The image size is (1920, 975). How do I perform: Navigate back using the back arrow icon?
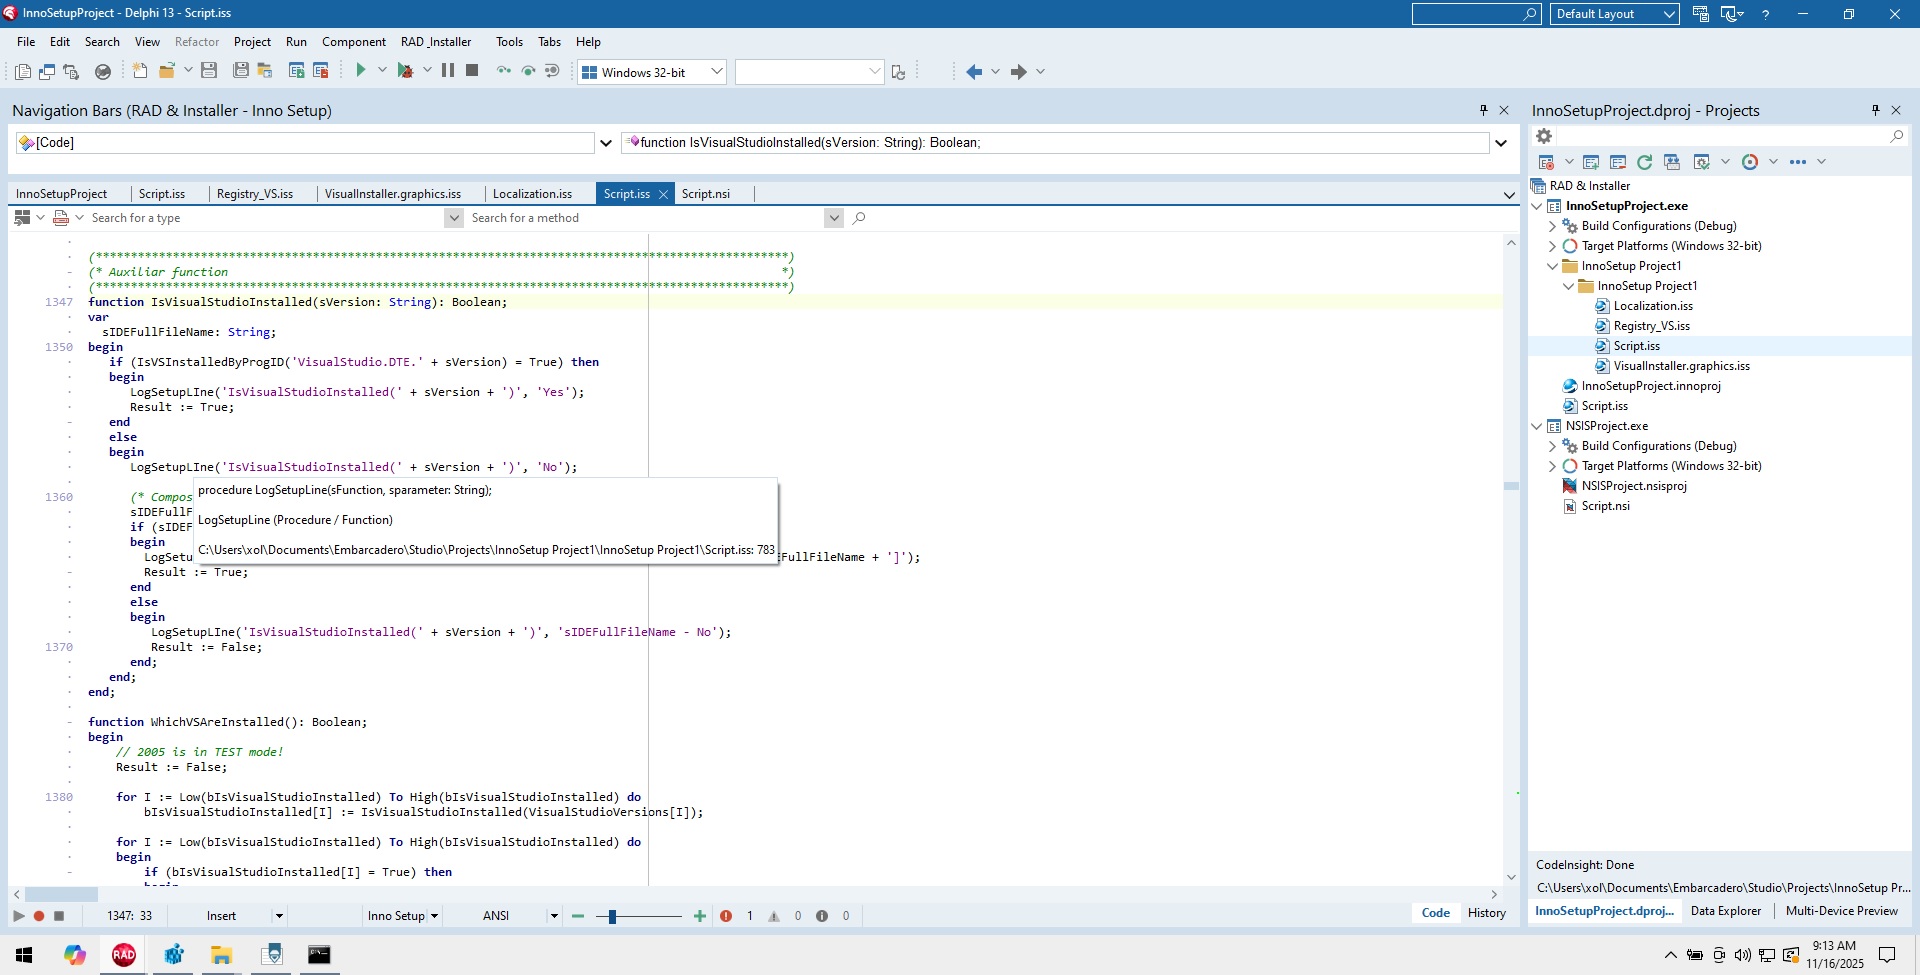pos(976,71)
